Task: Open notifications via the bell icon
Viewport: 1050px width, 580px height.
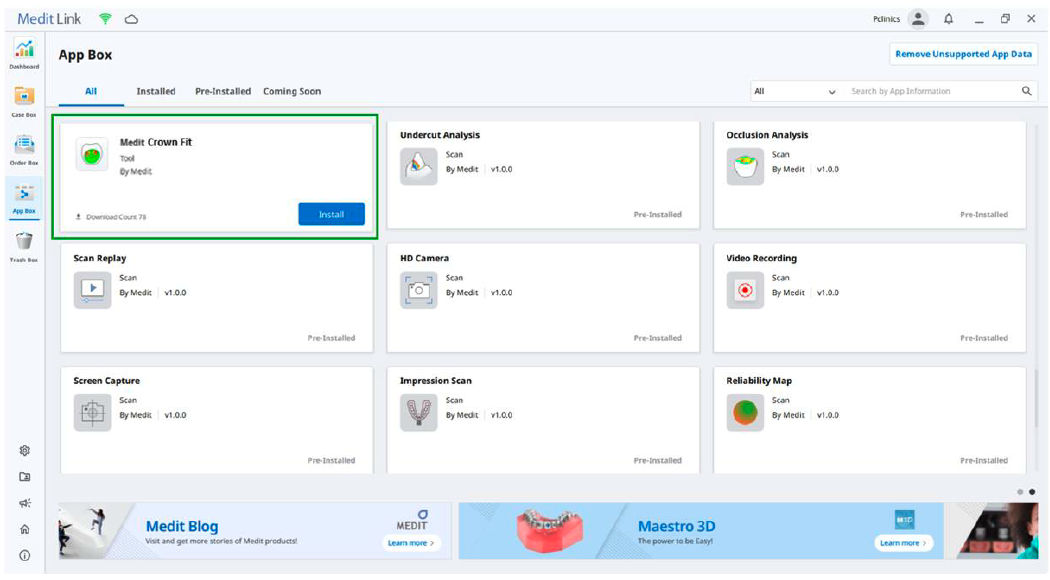Action: (x=948, y=19)
